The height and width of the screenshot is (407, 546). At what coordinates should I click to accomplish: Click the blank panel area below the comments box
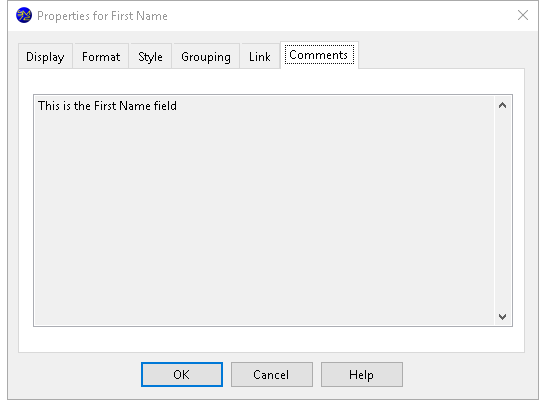pos(272,339)
